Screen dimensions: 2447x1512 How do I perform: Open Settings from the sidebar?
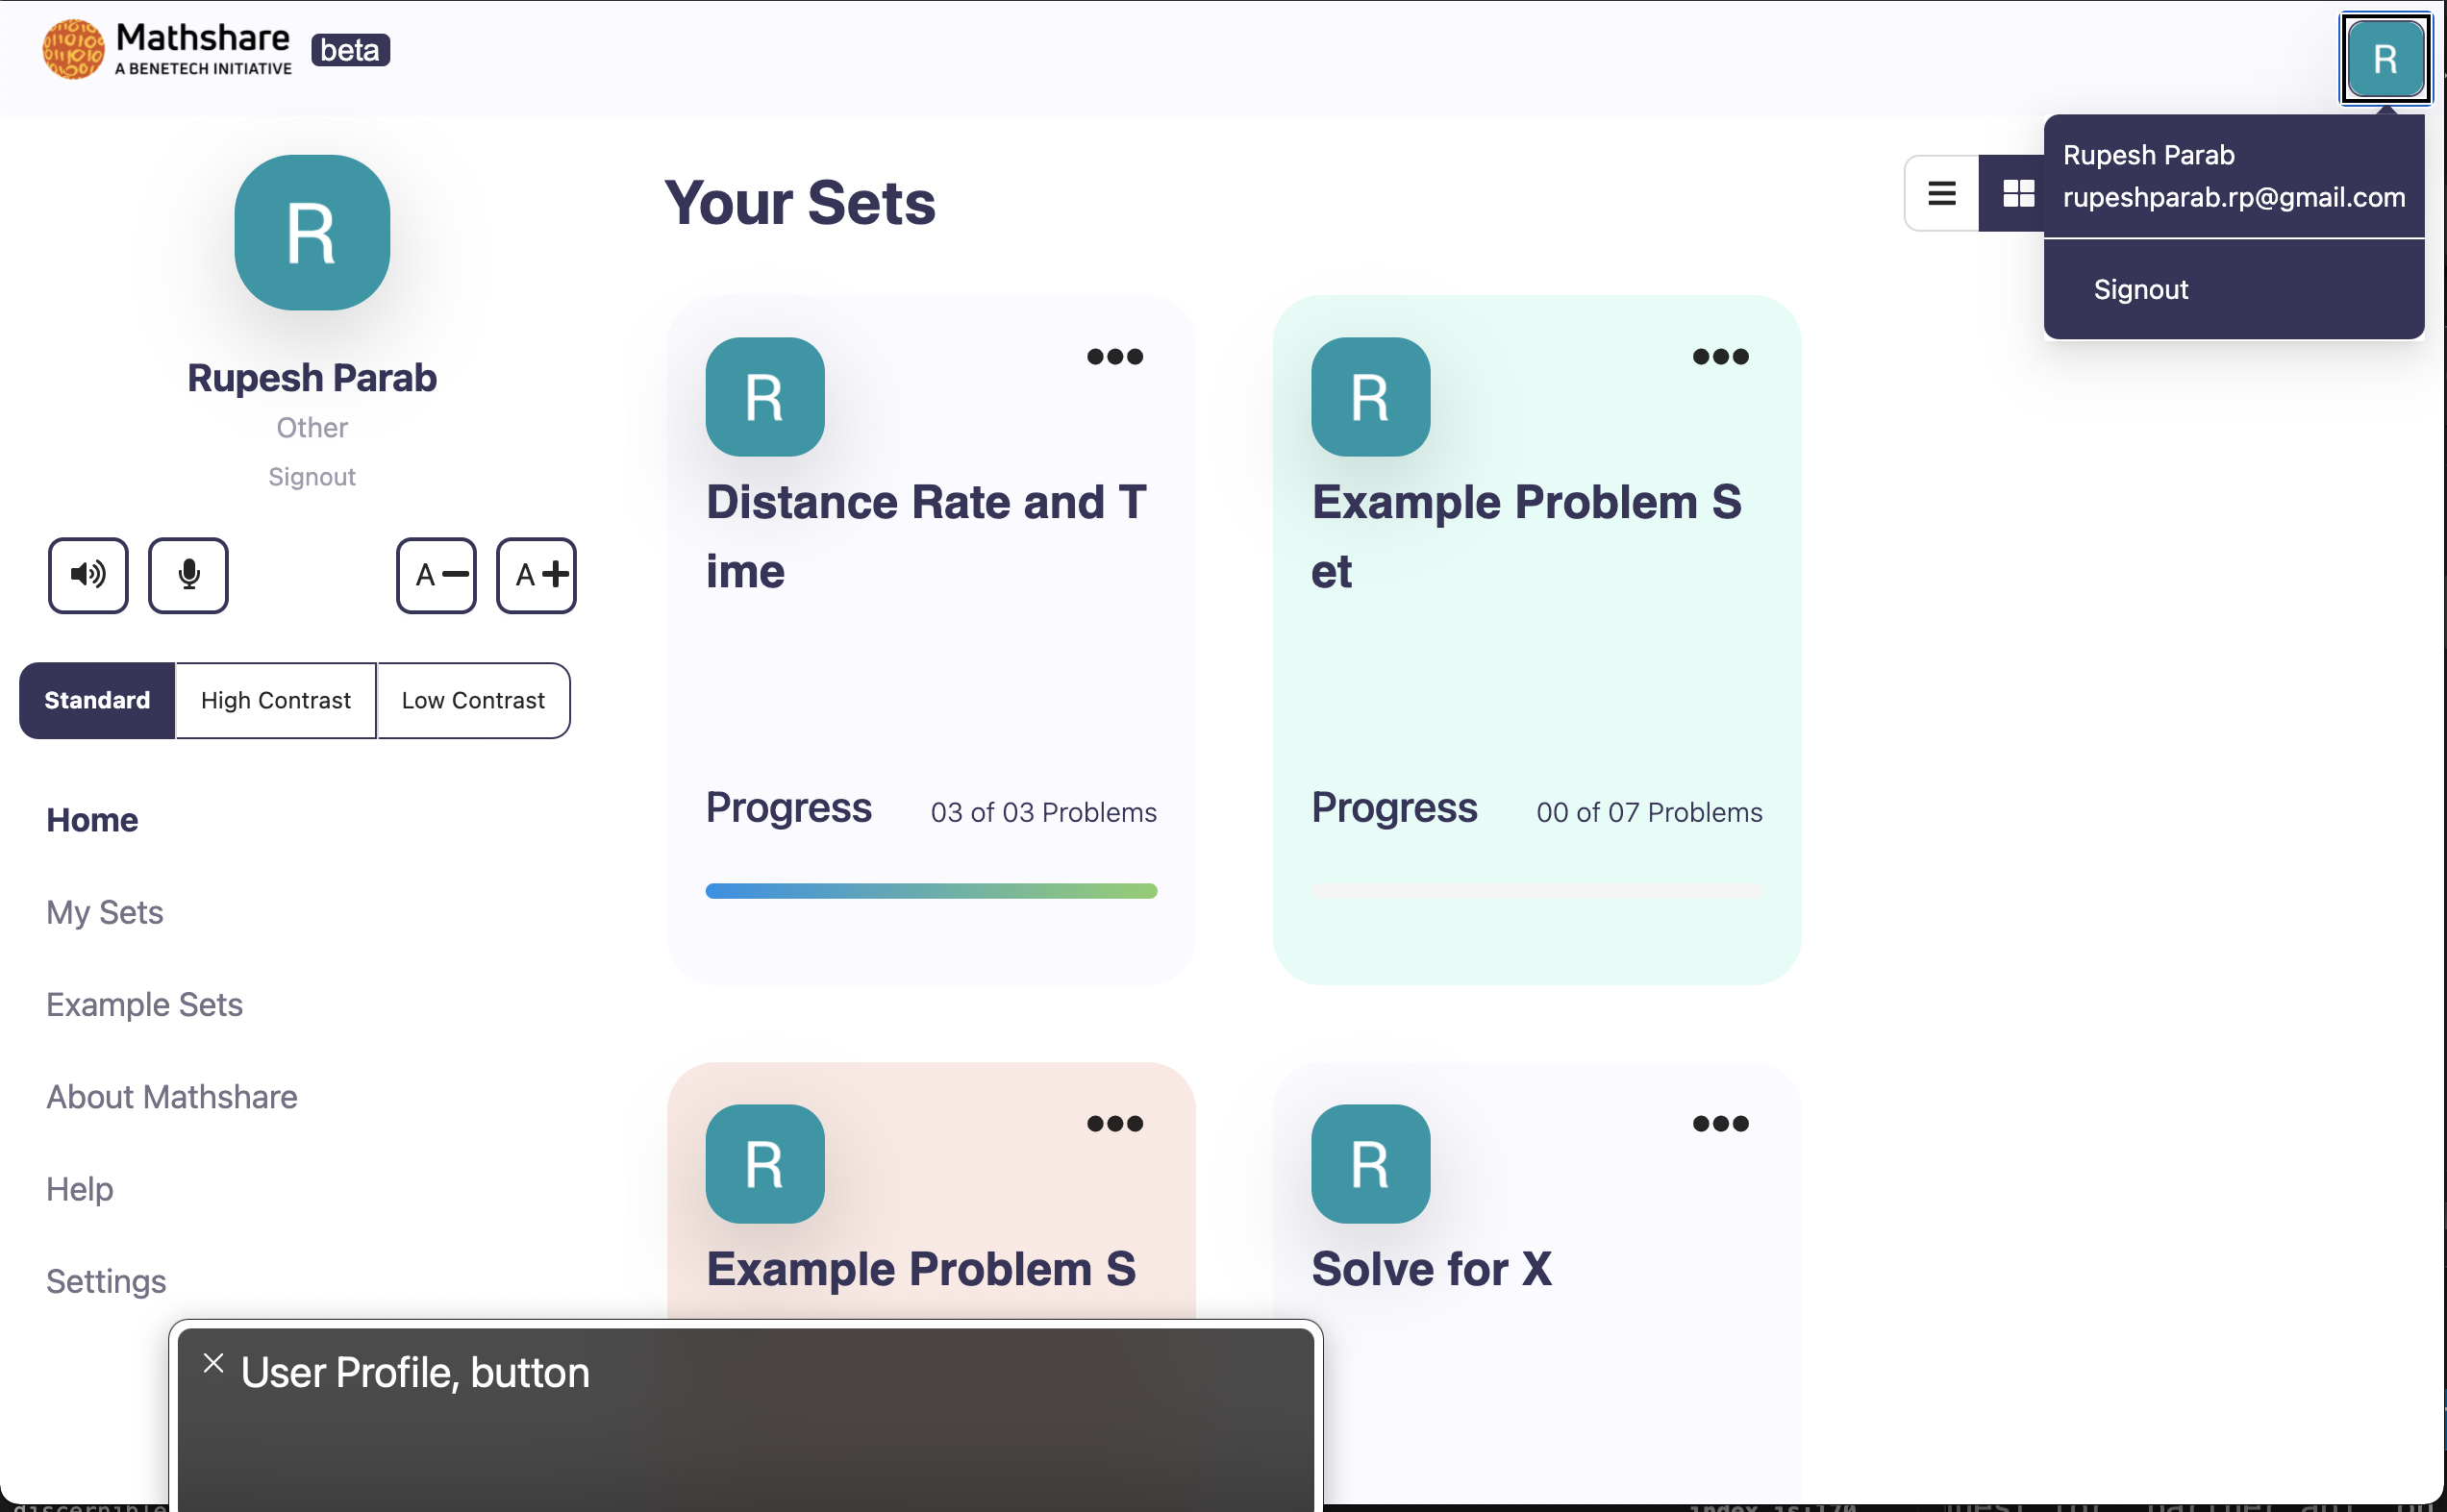pyautogui.click(x=106, y=1281)
